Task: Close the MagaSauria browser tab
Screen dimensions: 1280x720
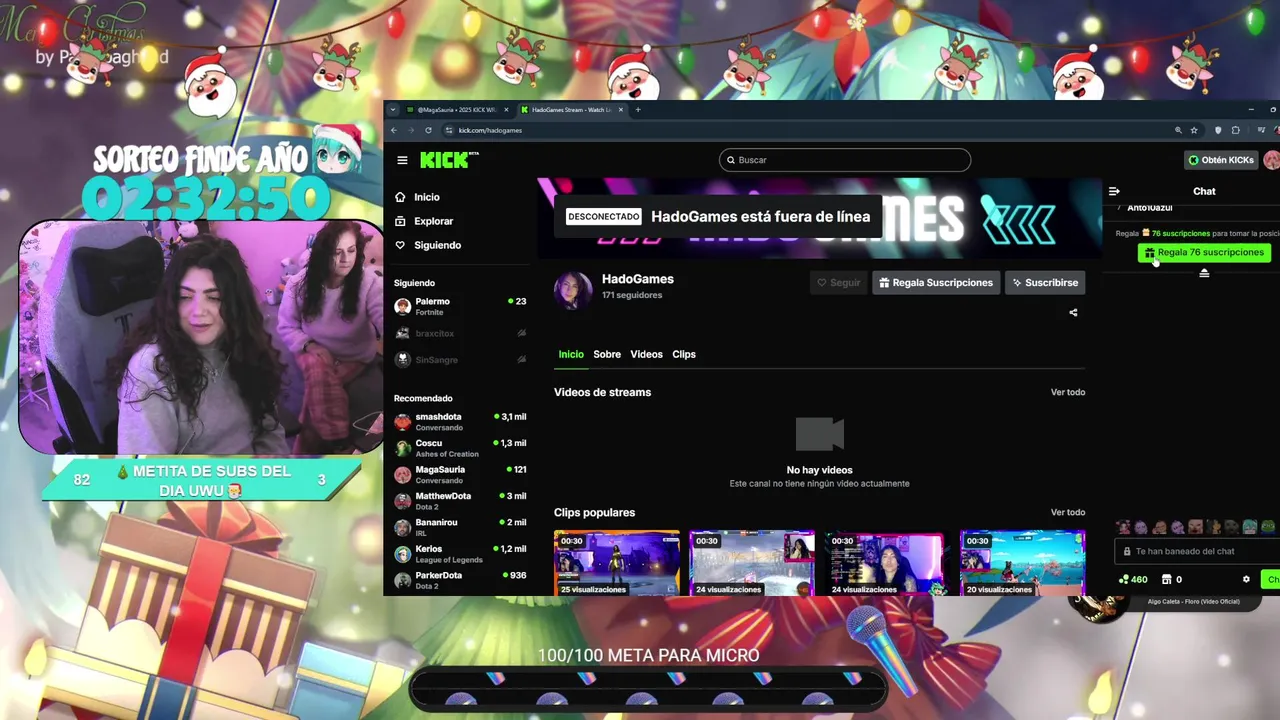Action: 507,110
